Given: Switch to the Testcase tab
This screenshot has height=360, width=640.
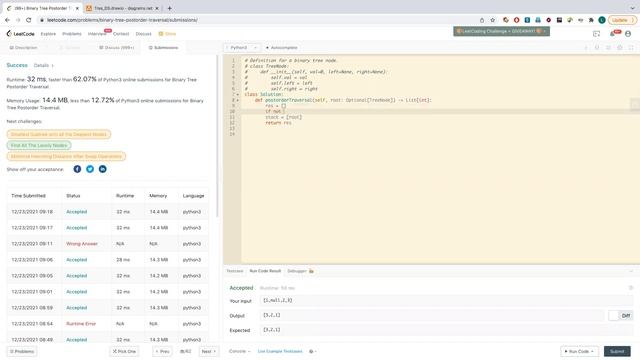Looking at the screenshot, I should (x=235, y=271).
